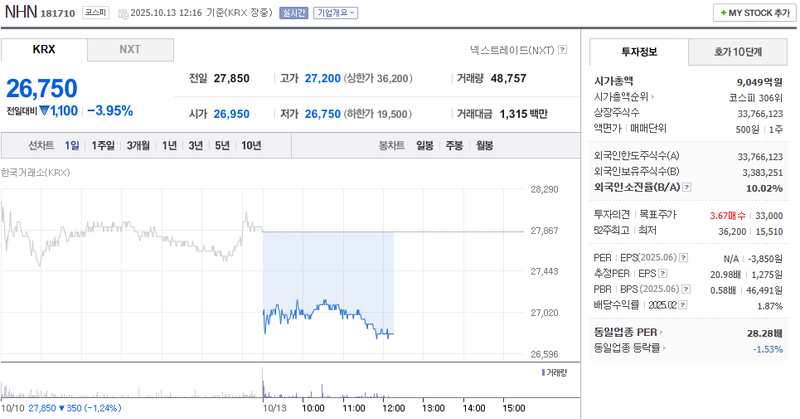
Task: Toggle the 실시간 real-time badge
Action: pyautogui.click(x=294, y=13)
